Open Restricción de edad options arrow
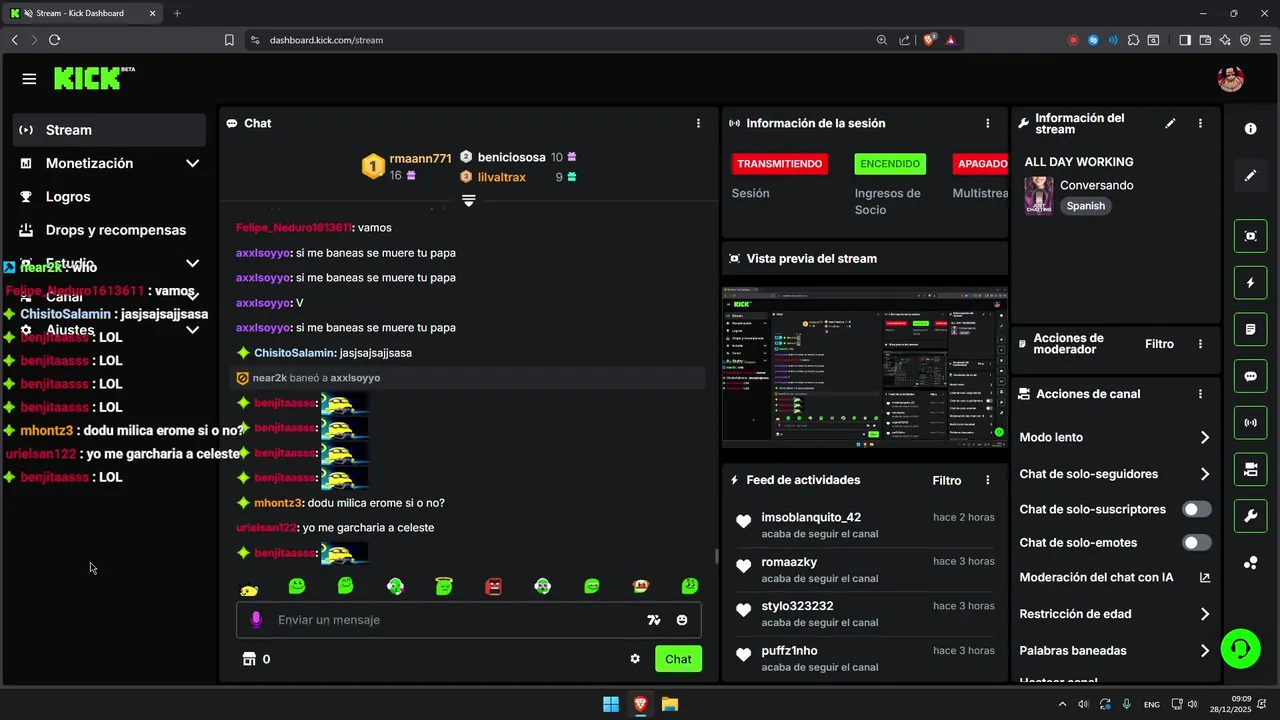 1204,614
